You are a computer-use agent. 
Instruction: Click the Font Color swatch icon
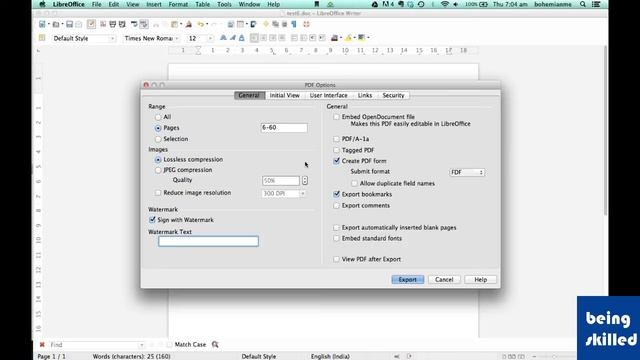(335, 38)
